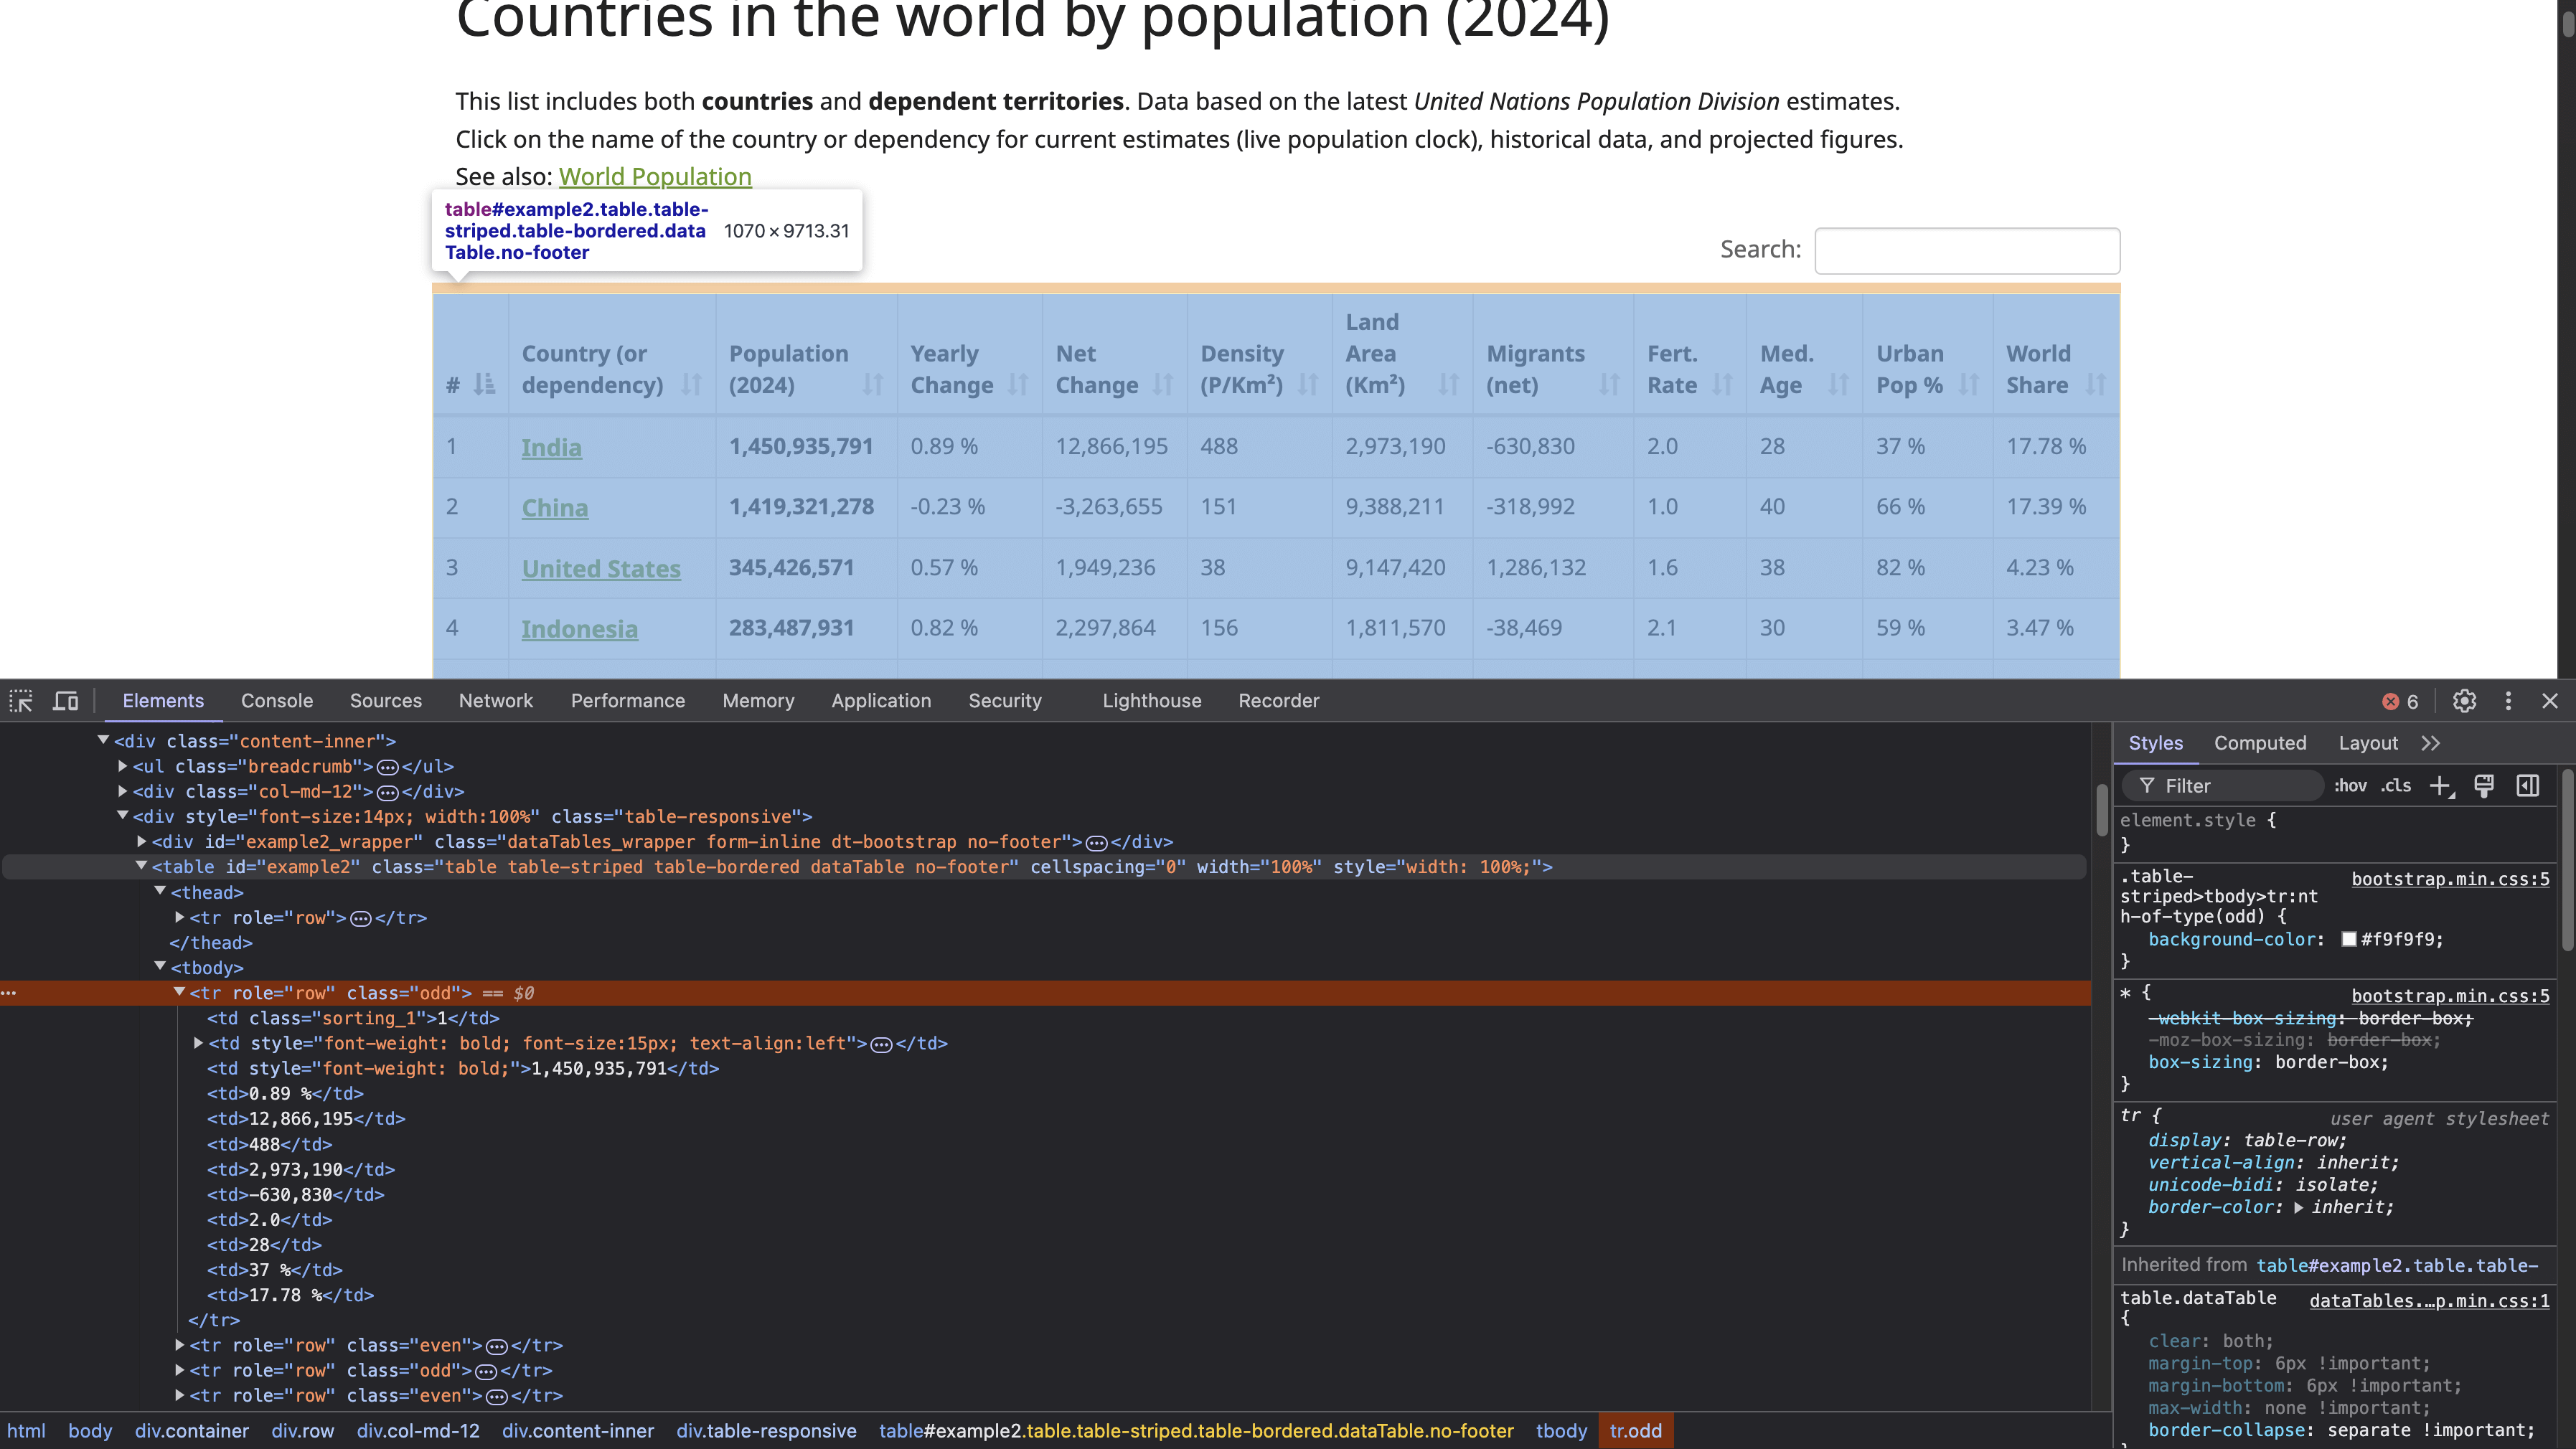Open the Network panel
This screenshot has width=2576, height=1449.
496,701
